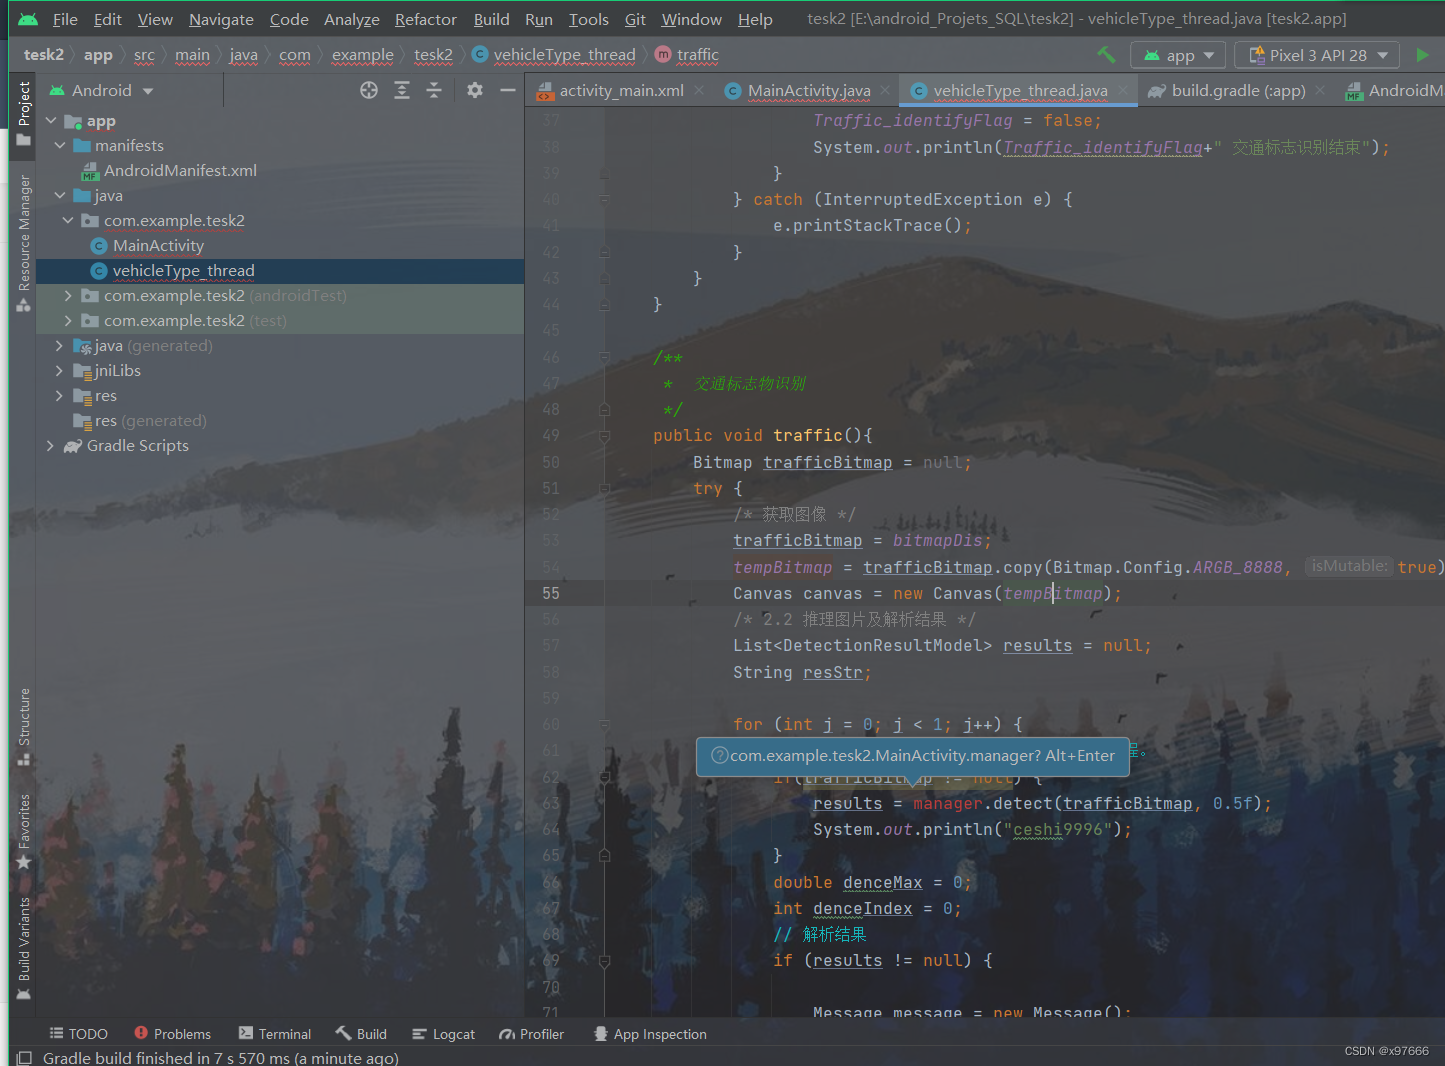The width and height of the screenshot is (1445, 1066).
Task: Open the Android project view dropdown
Action: click(x=102, y=90)
